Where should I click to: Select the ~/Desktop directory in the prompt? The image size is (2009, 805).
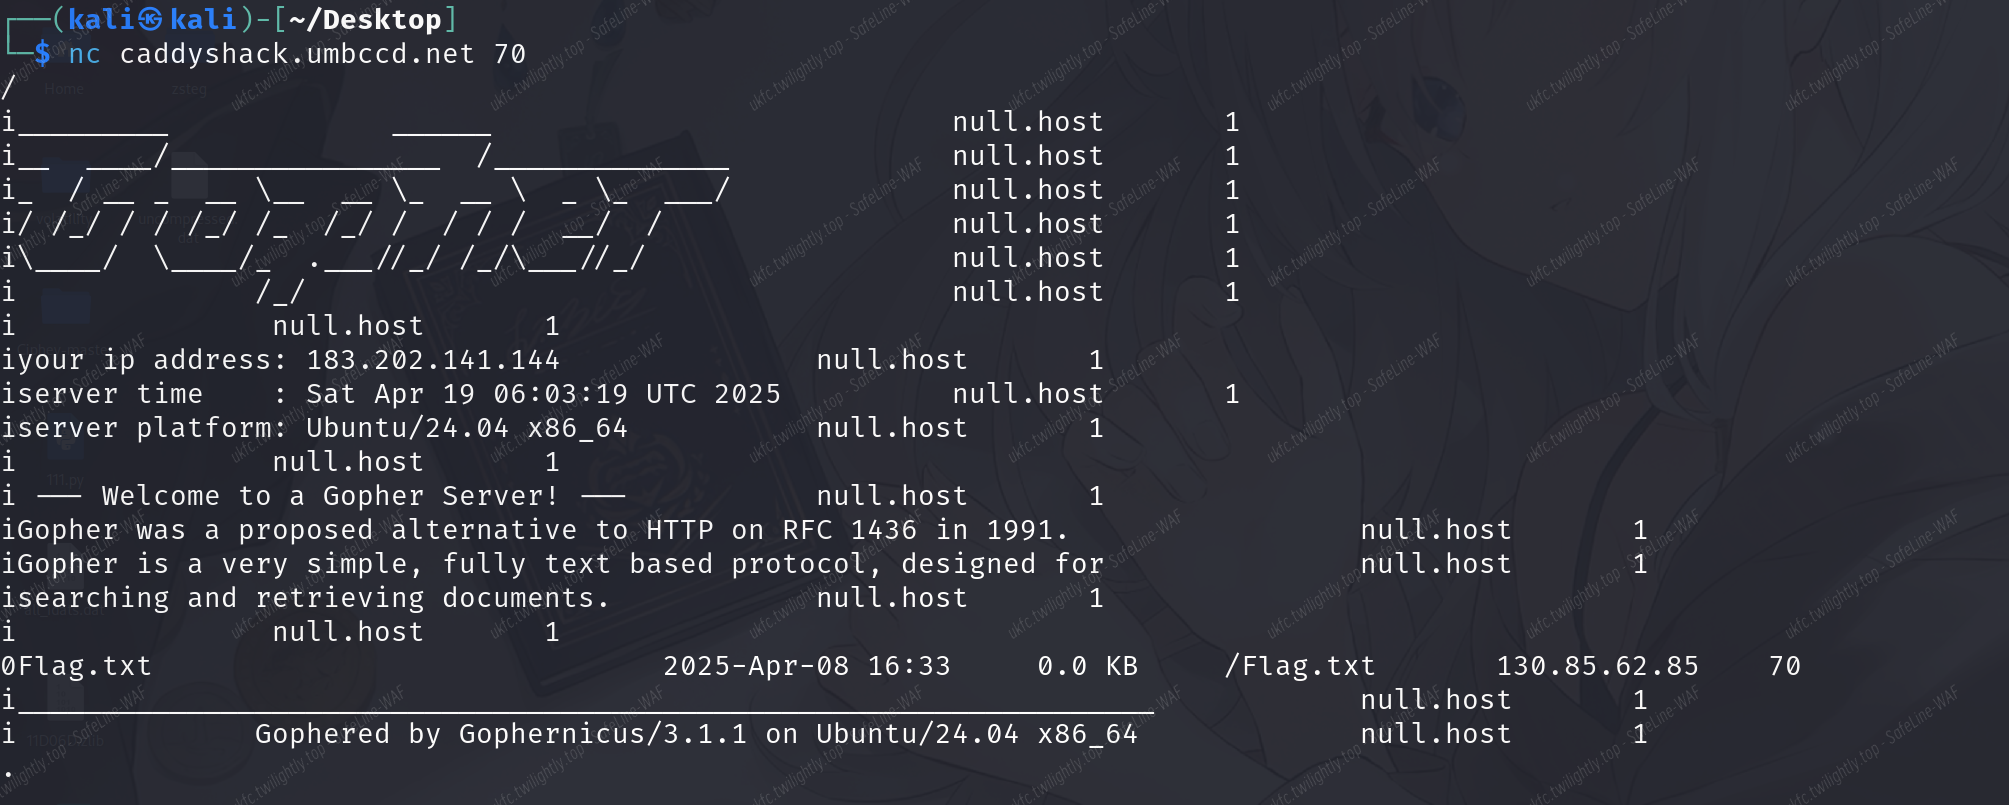click(365, 19)
